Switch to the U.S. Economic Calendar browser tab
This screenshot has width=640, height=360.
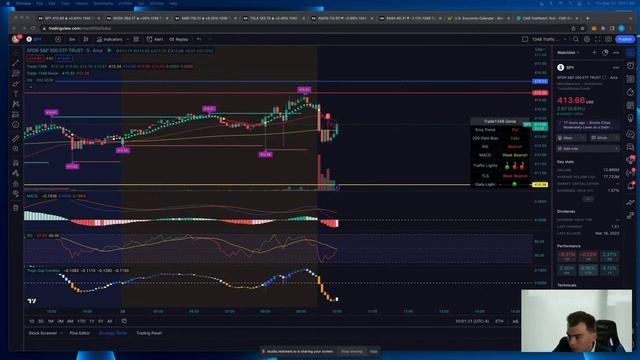click(x=478, y=18)
